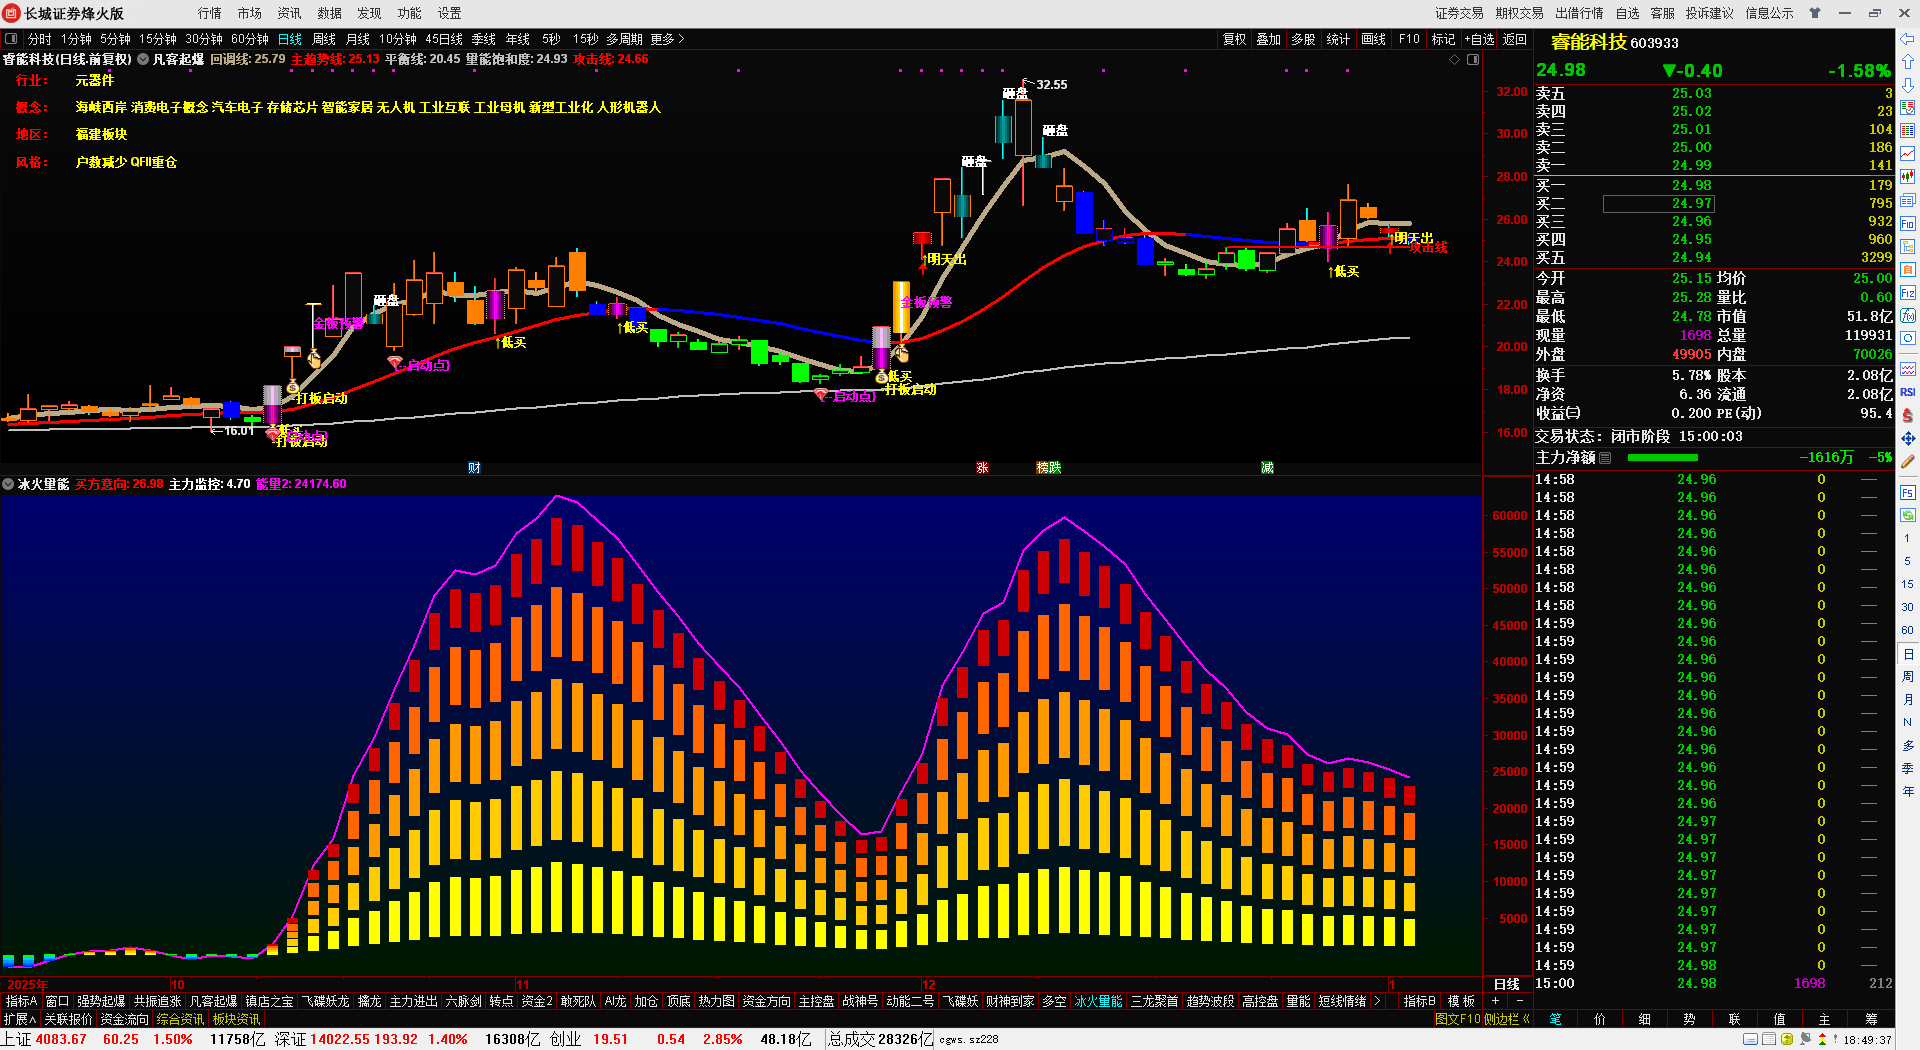Click the 画线 drawing button
The width and height of the screenshot is (1920, 1050).
coord(1374,39)
